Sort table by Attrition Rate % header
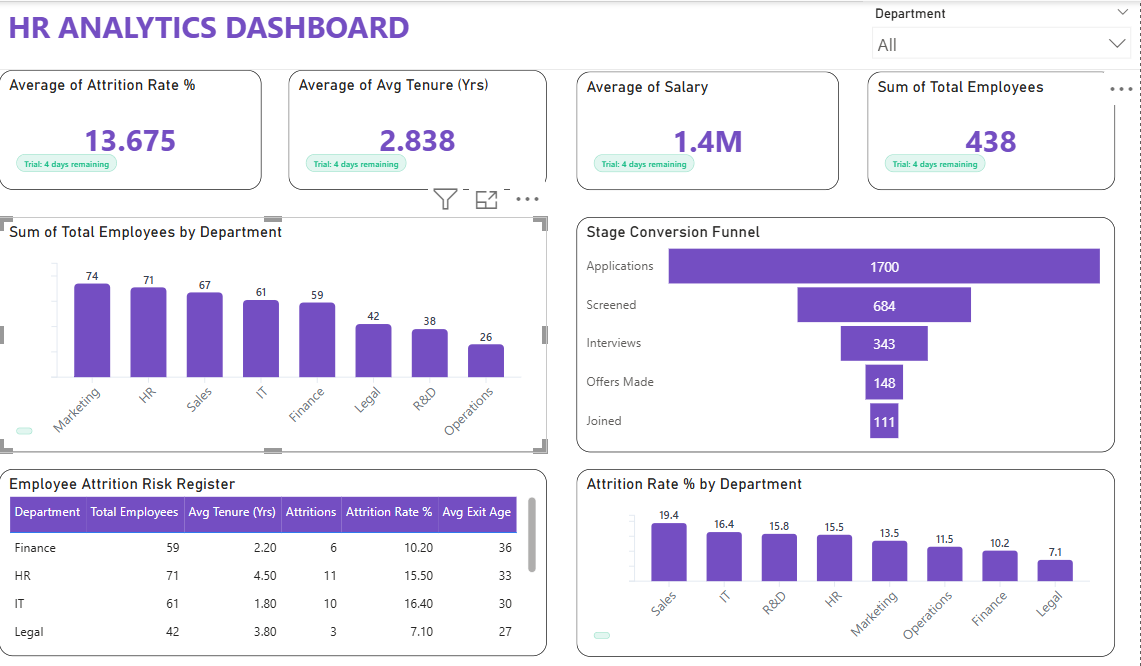 tap(389, 512)
